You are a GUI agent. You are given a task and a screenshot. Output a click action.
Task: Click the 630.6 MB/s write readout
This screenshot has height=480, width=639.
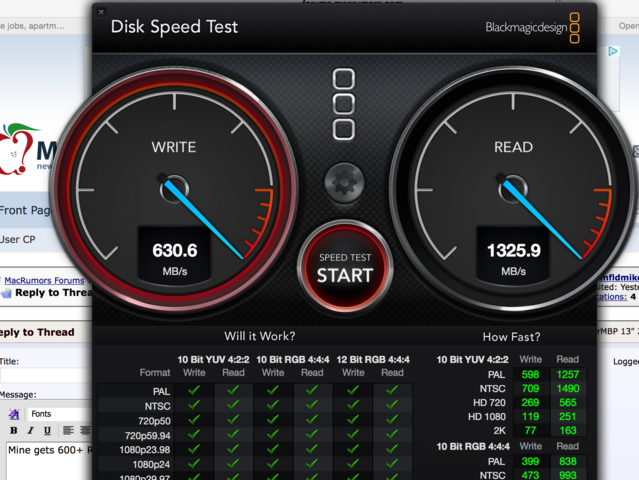tap(175, 255)
